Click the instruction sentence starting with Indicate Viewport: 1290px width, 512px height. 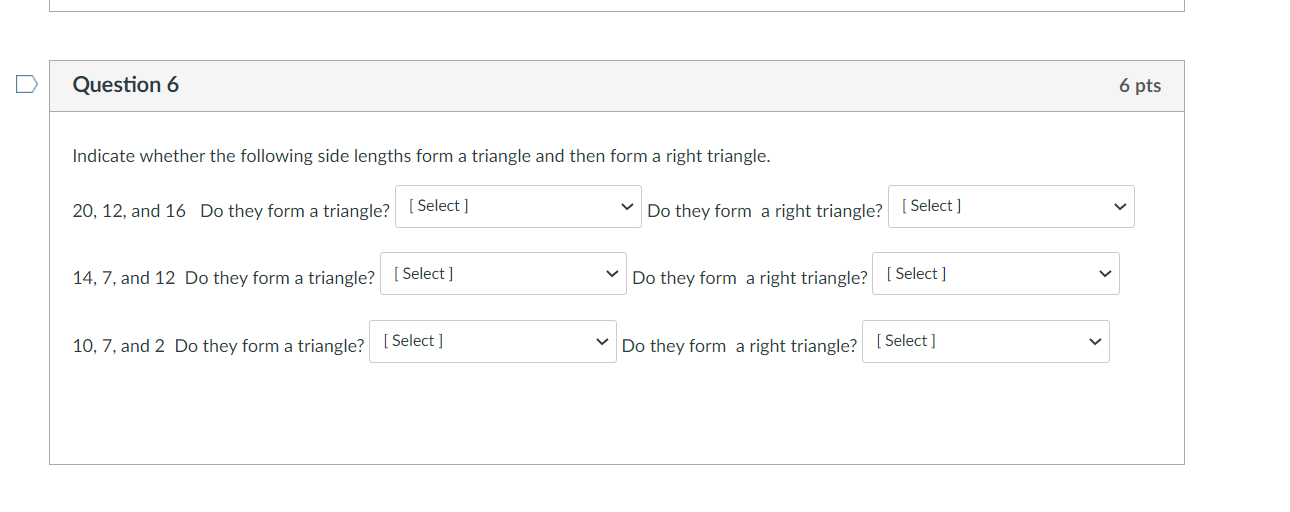point(421,156)
